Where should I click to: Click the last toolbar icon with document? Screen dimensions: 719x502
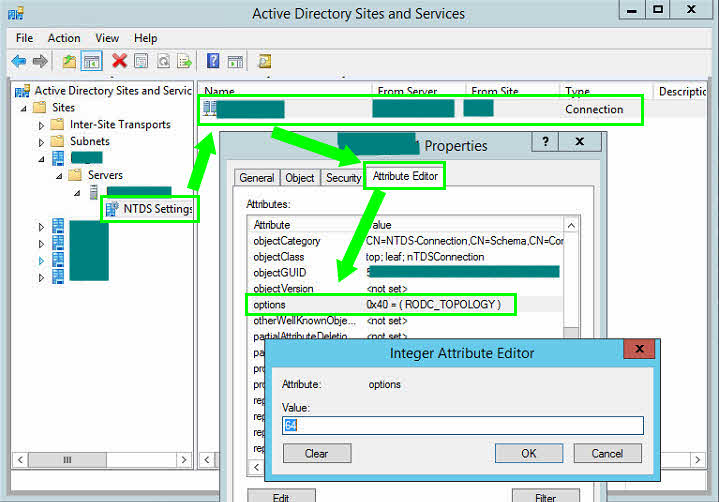click(x=264, y=61)
